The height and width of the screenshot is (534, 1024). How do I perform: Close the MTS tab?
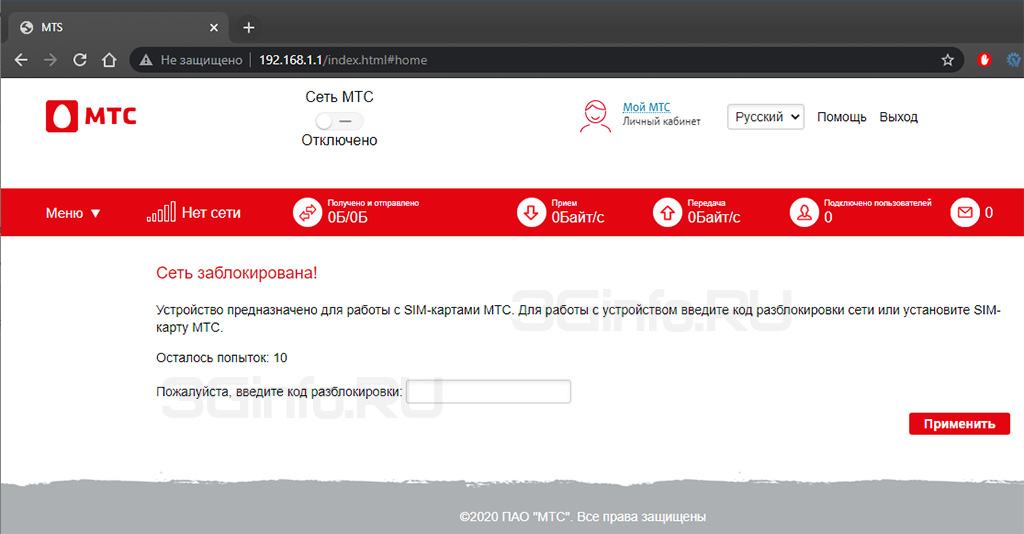[214, 27]
